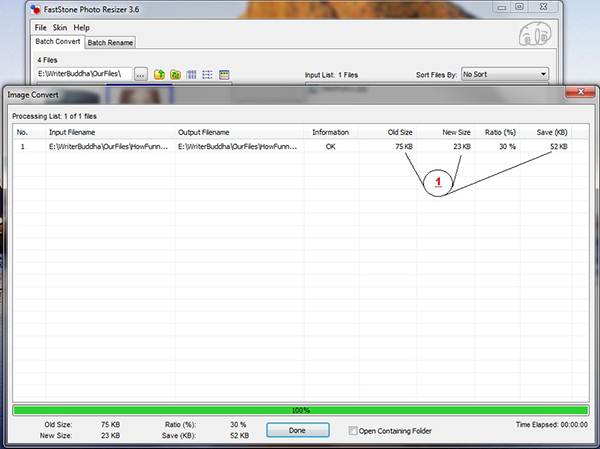Click the OK information cell in row 1
The image size is (600, 449).
pyautogui.click(x=331, y=147)
